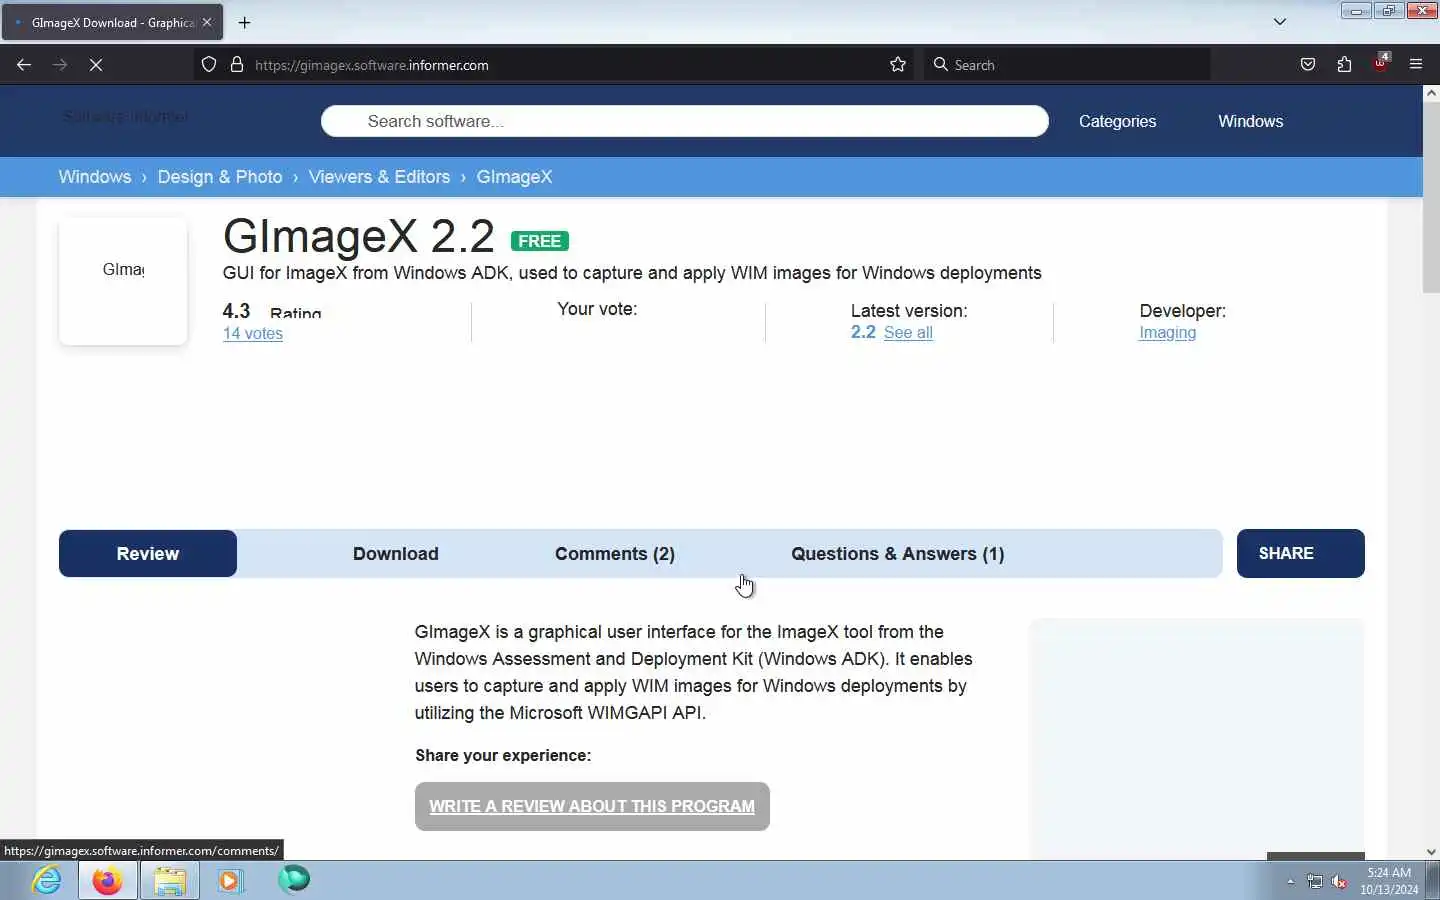Focus the Search software field
The image size is (1440, 900).
coord(685,121)
